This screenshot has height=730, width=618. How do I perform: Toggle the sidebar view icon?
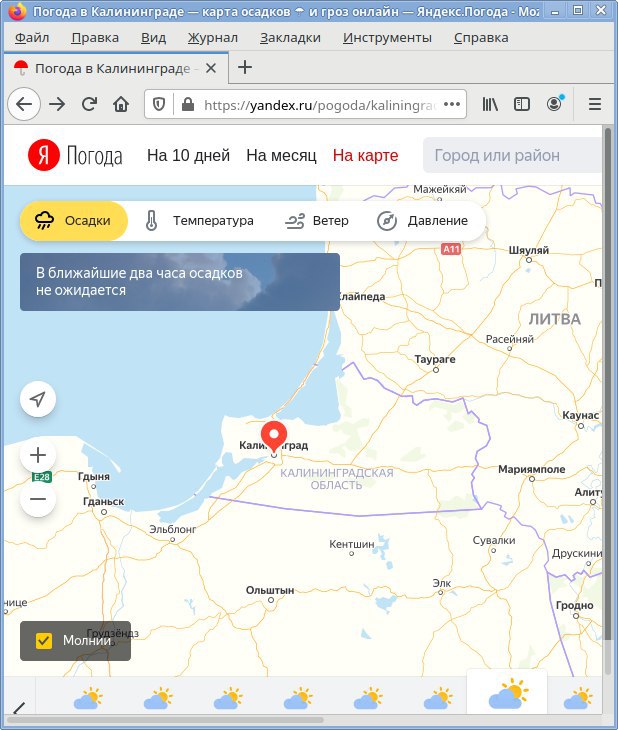click(x=522, y=104)
